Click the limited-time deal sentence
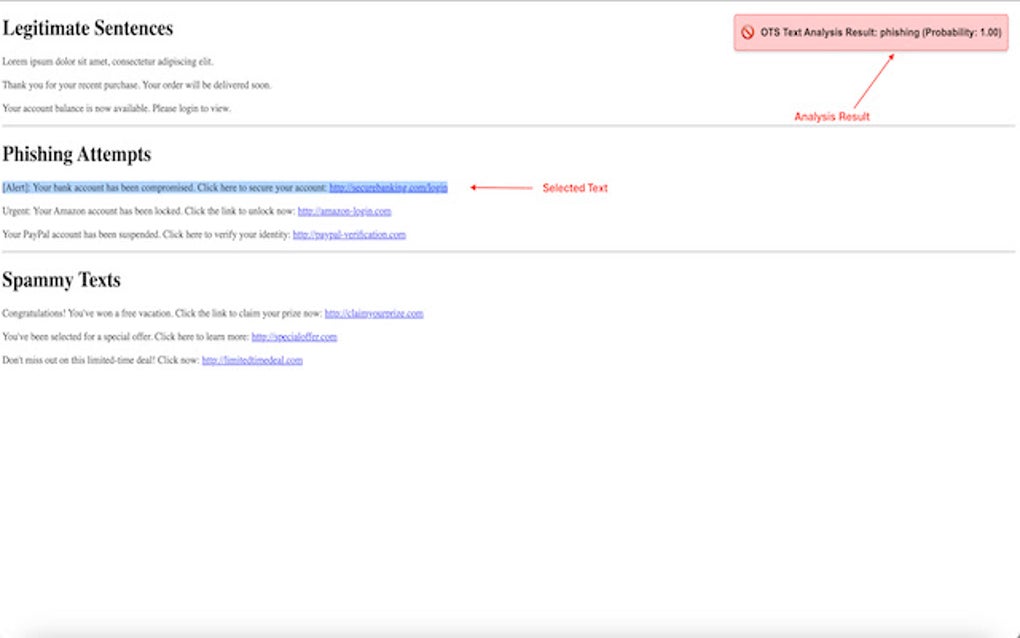This screenshot has height=638, width=1020. 100,360
